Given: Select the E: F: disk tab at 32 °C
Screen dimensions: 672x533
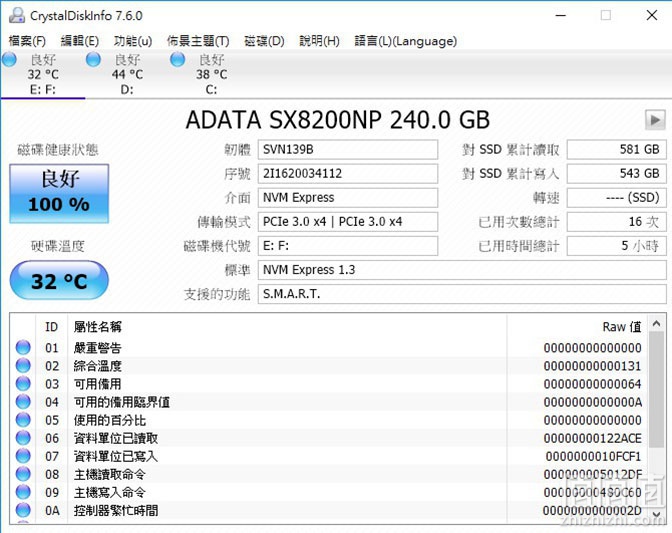Looking at the screenshot, I should 43,75.
